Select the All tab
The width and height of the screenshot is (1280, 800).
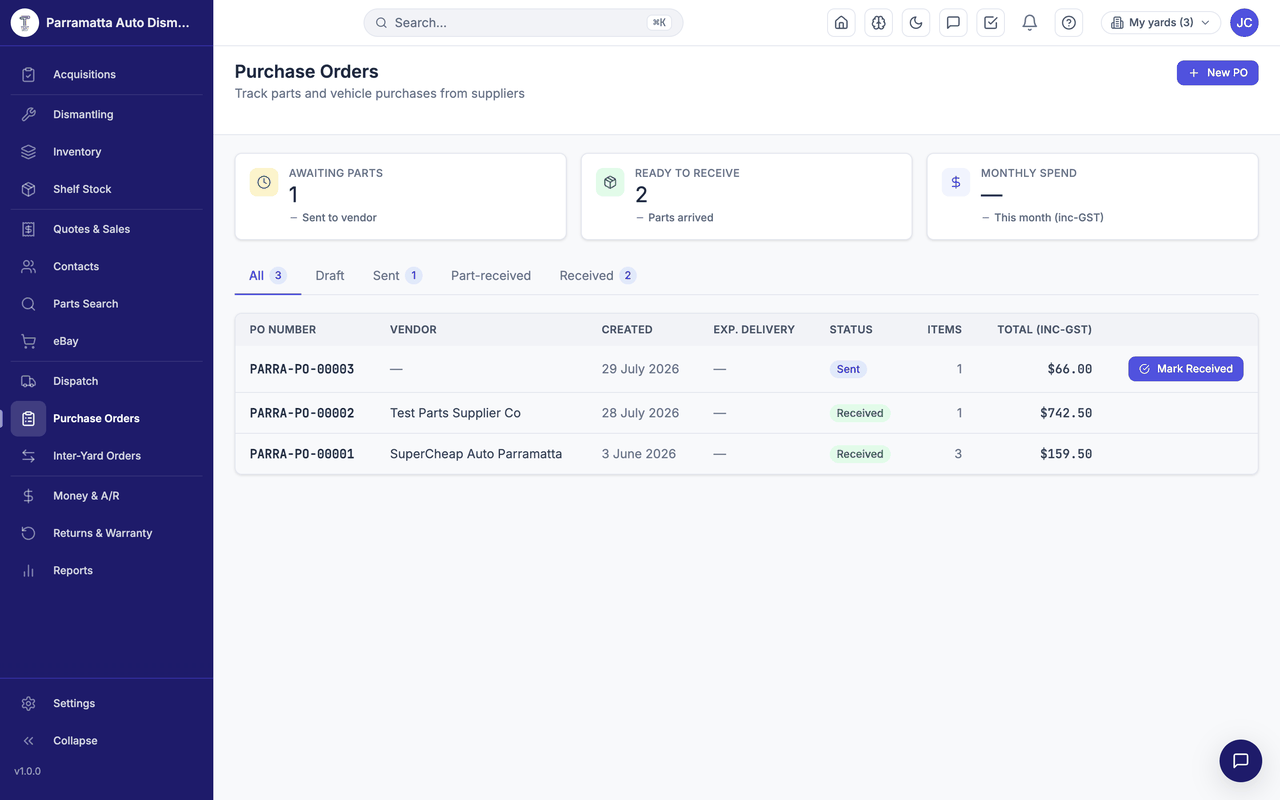267,276
